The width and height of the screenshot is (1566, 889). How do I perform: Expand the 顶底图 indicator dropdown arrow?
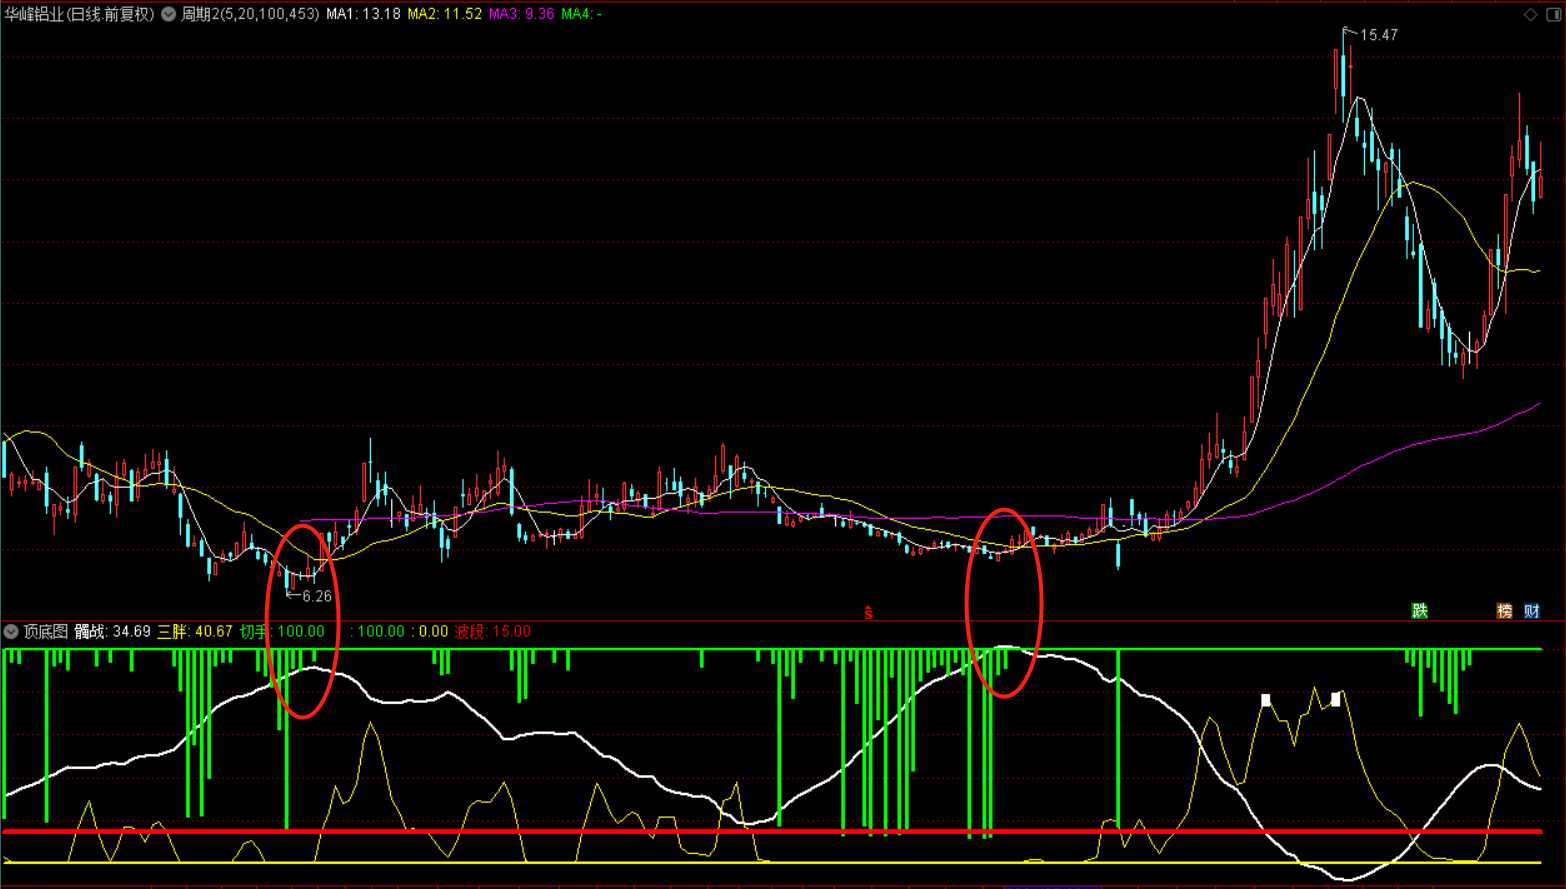pyautogui.click(x=11, y=632)
